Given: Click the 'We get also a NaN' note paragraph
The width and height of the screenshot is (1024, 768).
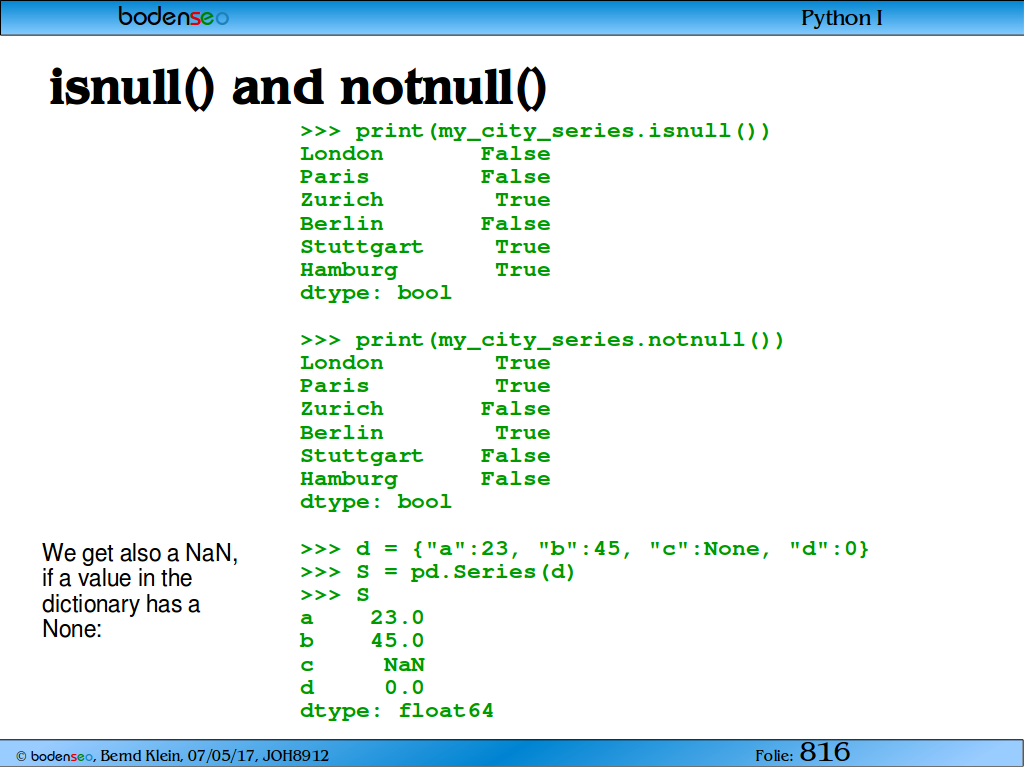Looking at the screenshot, I should pos(140,590).
